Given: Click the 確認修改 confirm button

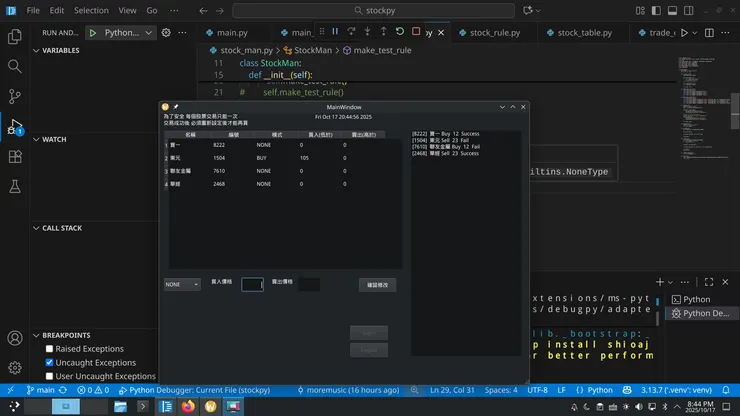Looking at the screenshot, I should (x=378, y=285).
